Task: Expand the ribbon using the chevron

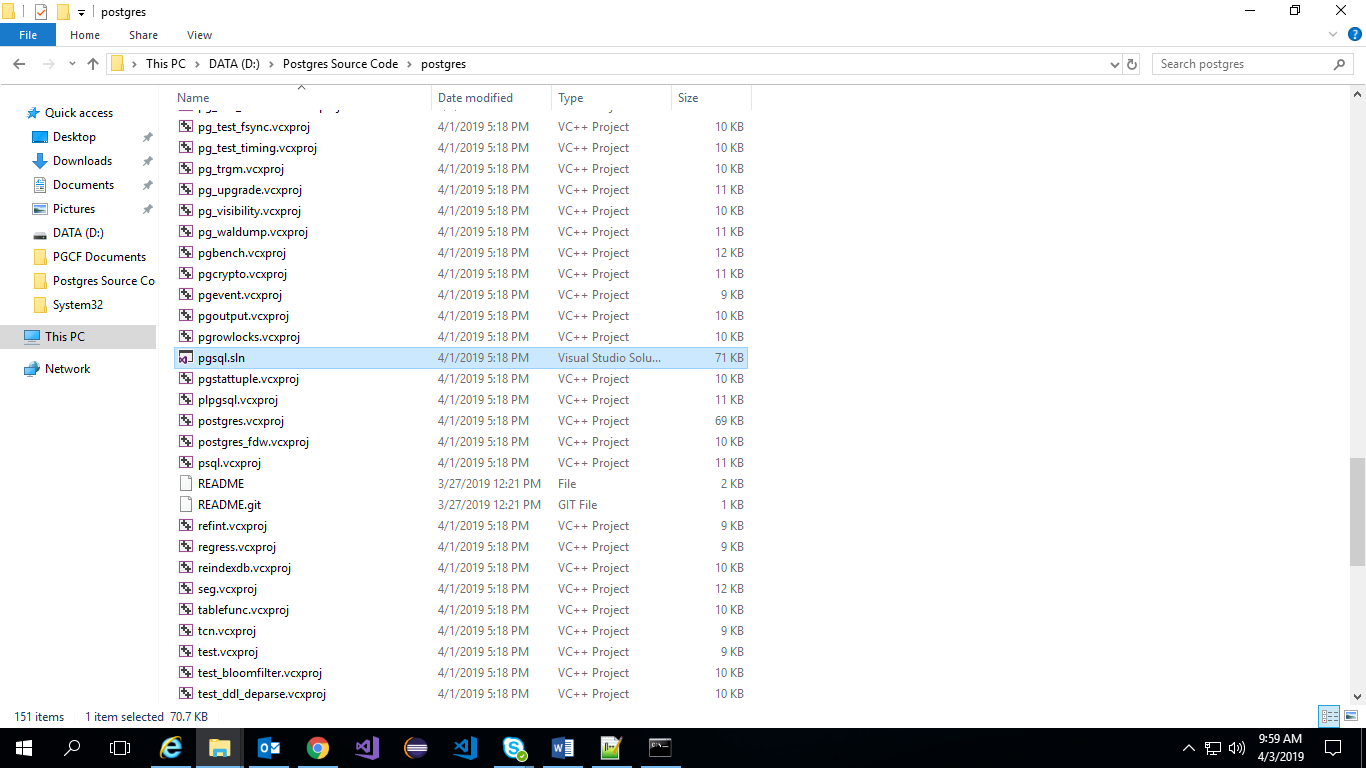Action: click(1333, 35)
